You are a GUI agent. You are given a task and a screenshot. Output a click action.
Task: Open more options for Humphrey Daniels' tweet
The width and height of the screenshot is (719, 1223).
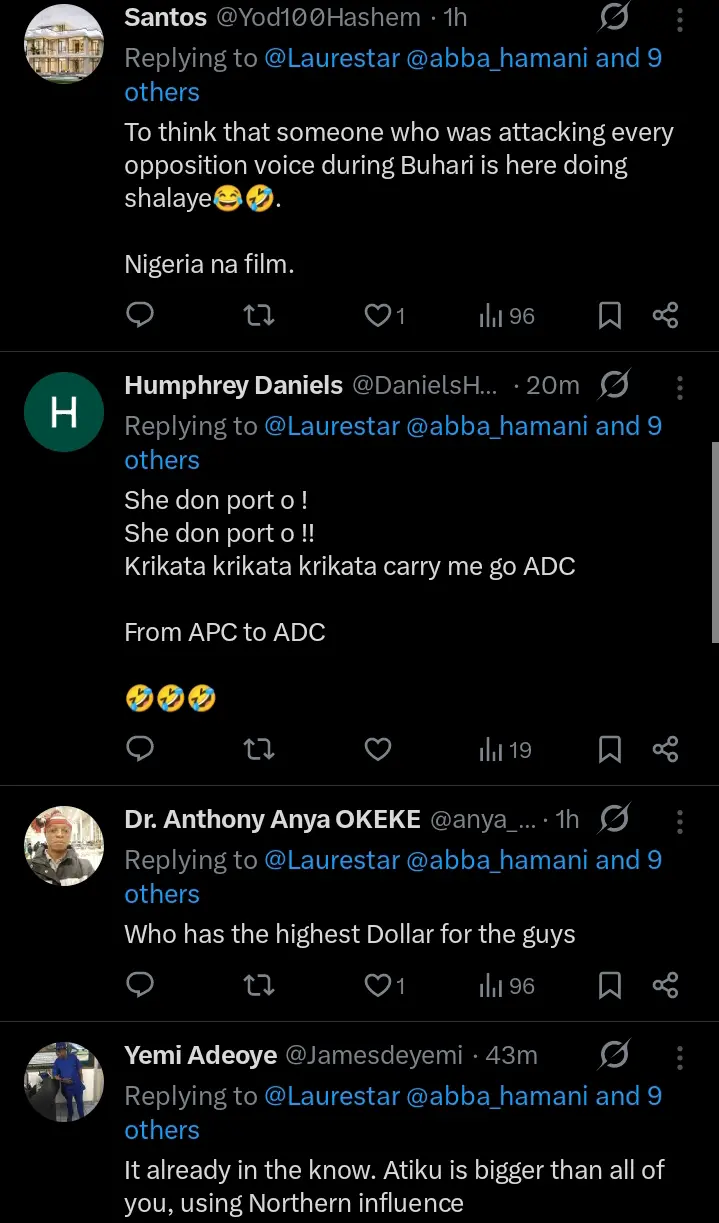tap(680, 386)
